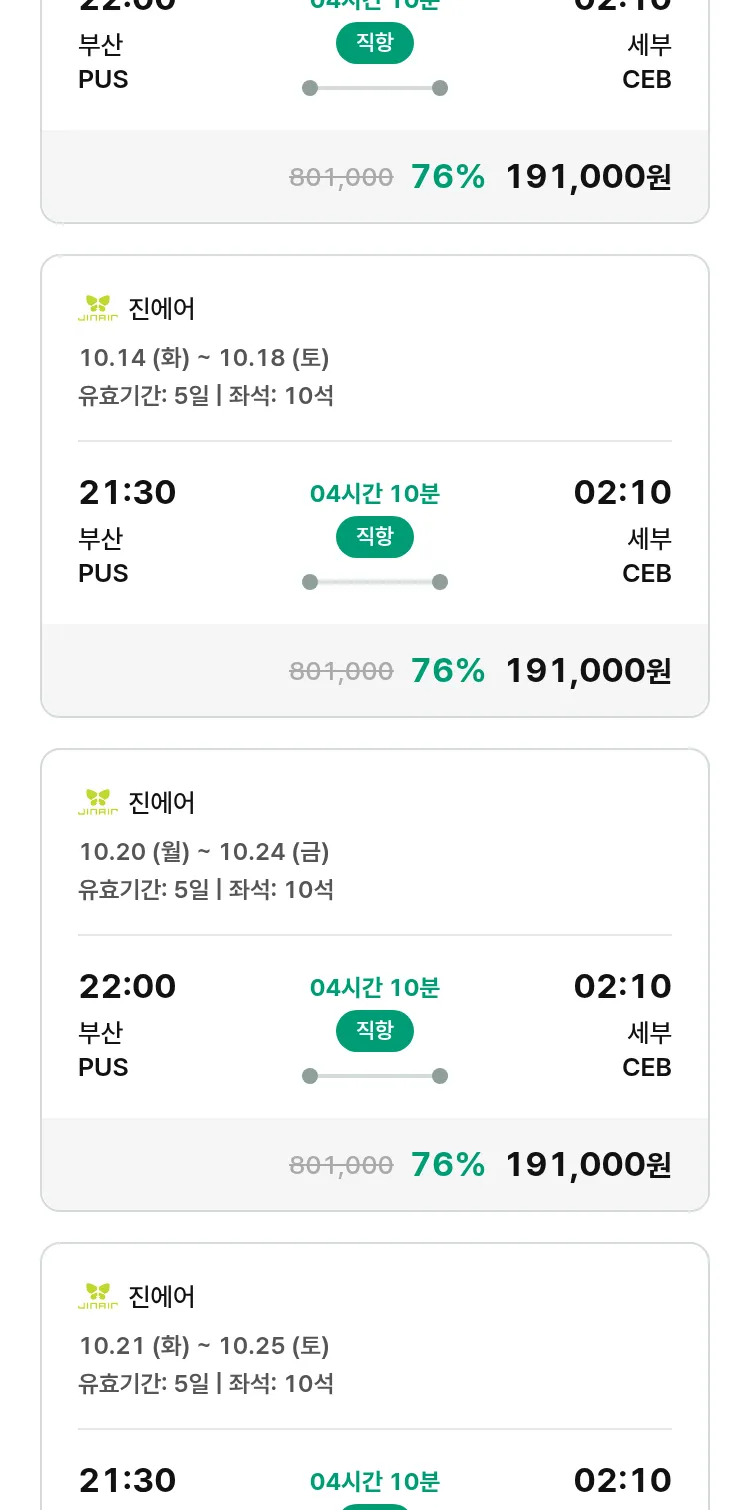Open the 10.21 (화) ~ 10.25 (토) date range
This screenshot has height=1510, width=750.
[204, 1346]
